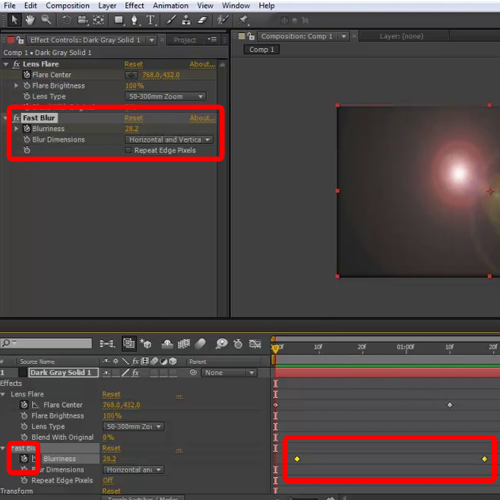
Task: Open Blur Dimensions dropdown in Effect Controls
Action: (169, 139)
